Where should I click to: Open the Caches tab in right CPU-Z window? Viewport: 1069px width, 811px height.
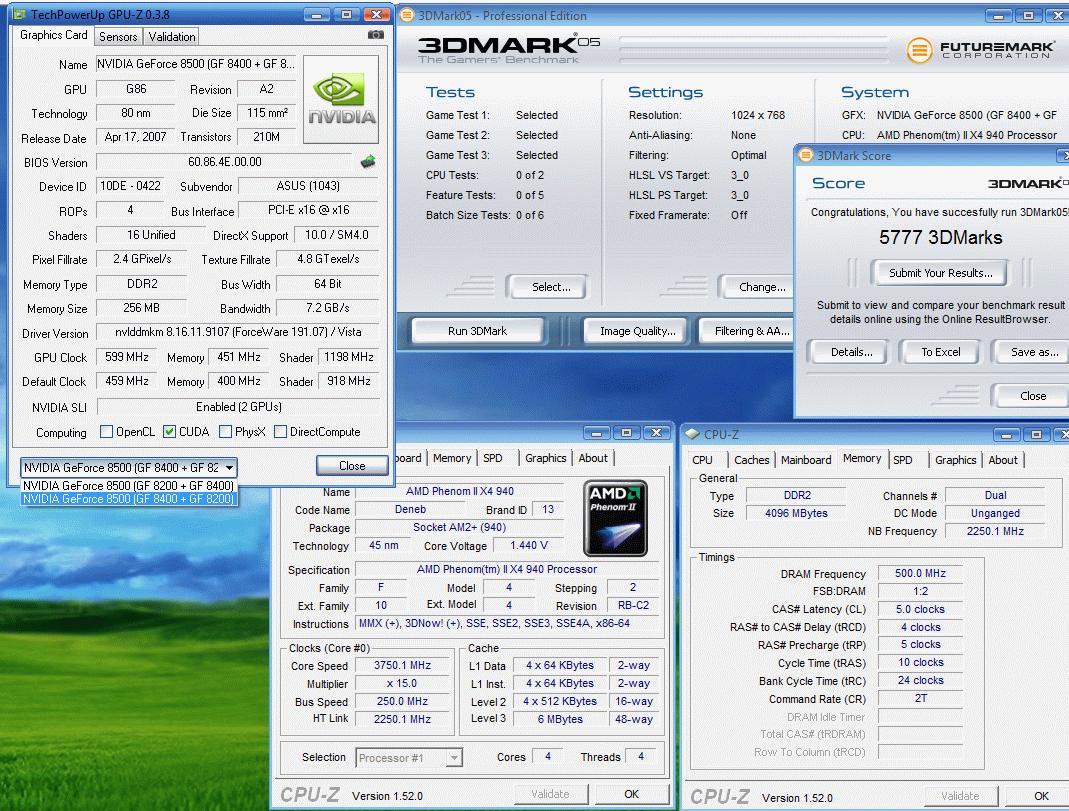(x=751, y=460)
